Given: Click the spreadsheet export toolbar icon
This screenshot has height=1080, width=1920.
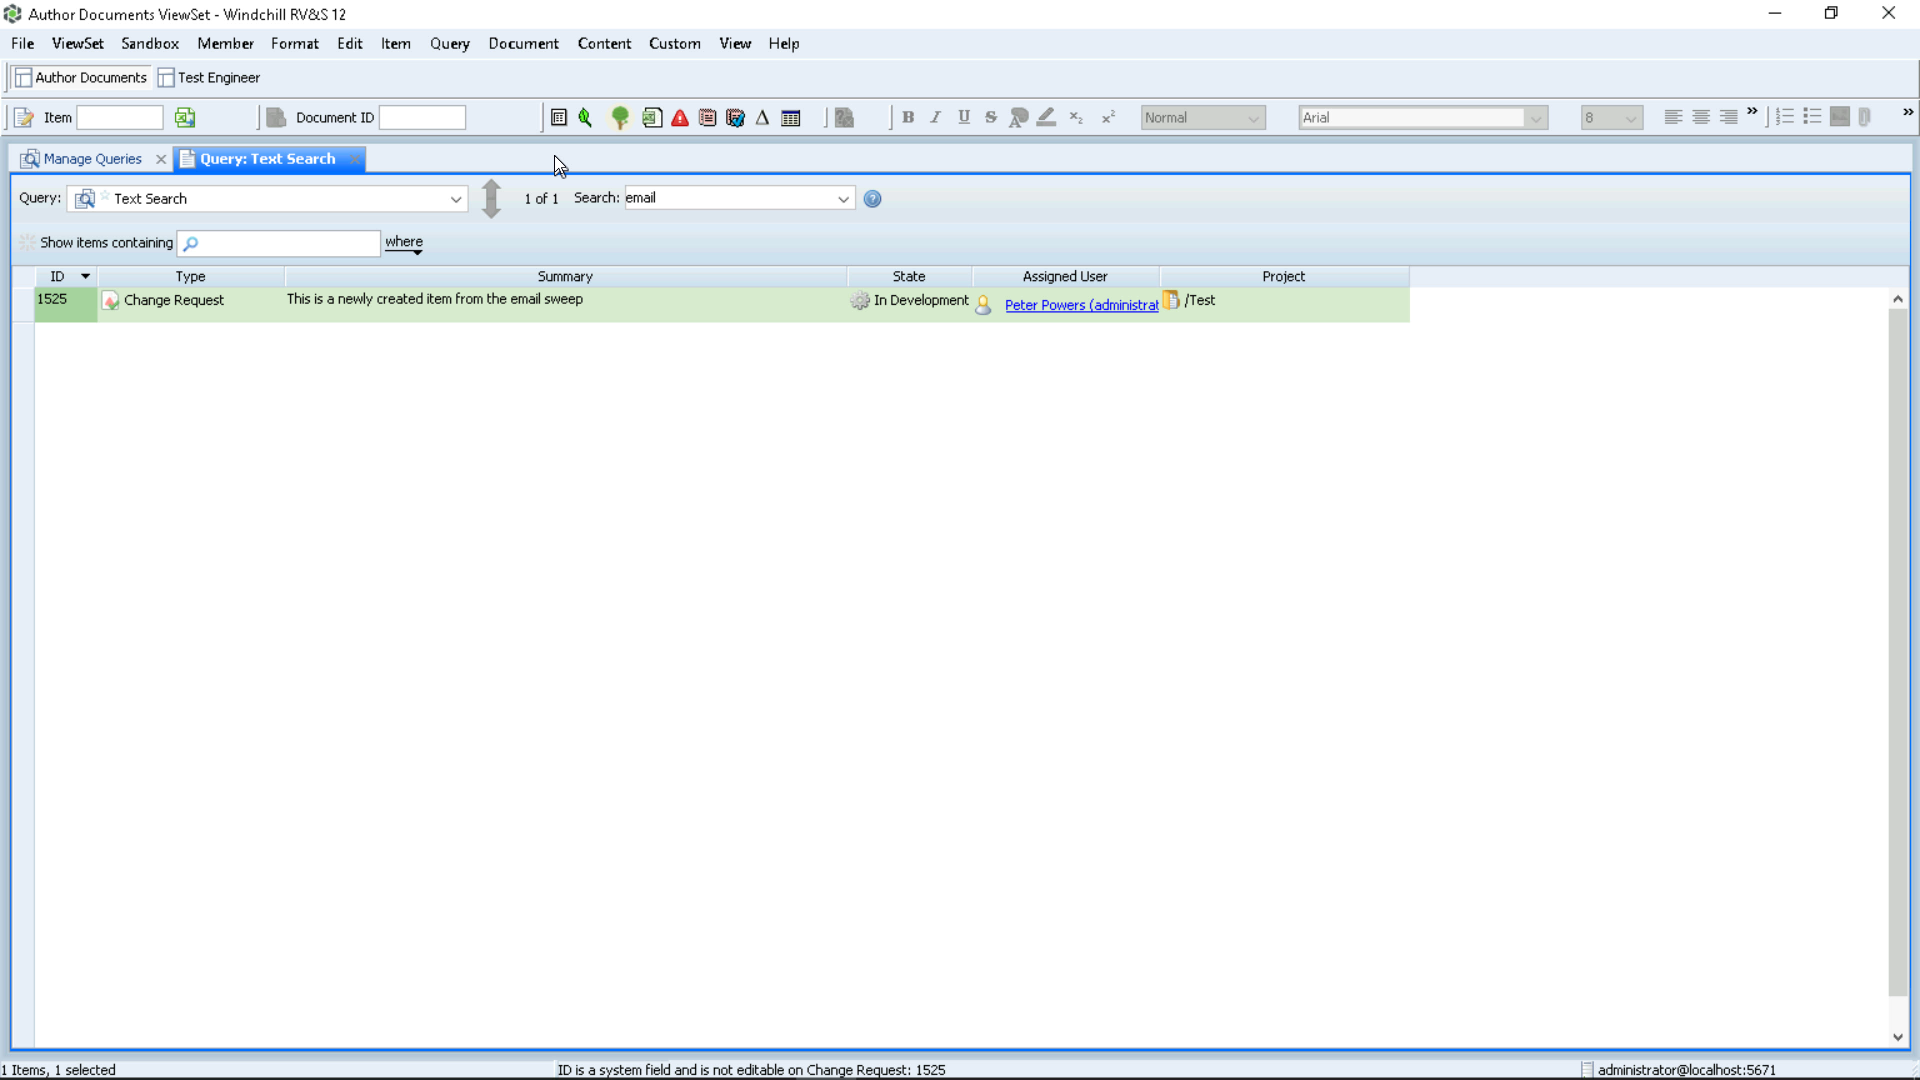Looking at the screenshot, I should 652,118.
